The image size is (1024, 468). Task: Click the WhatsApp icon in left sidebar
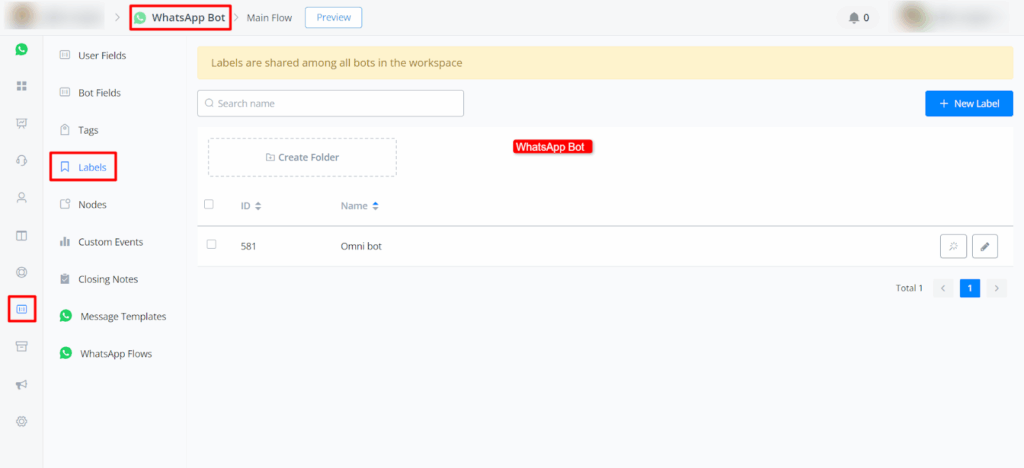(21, 49)
